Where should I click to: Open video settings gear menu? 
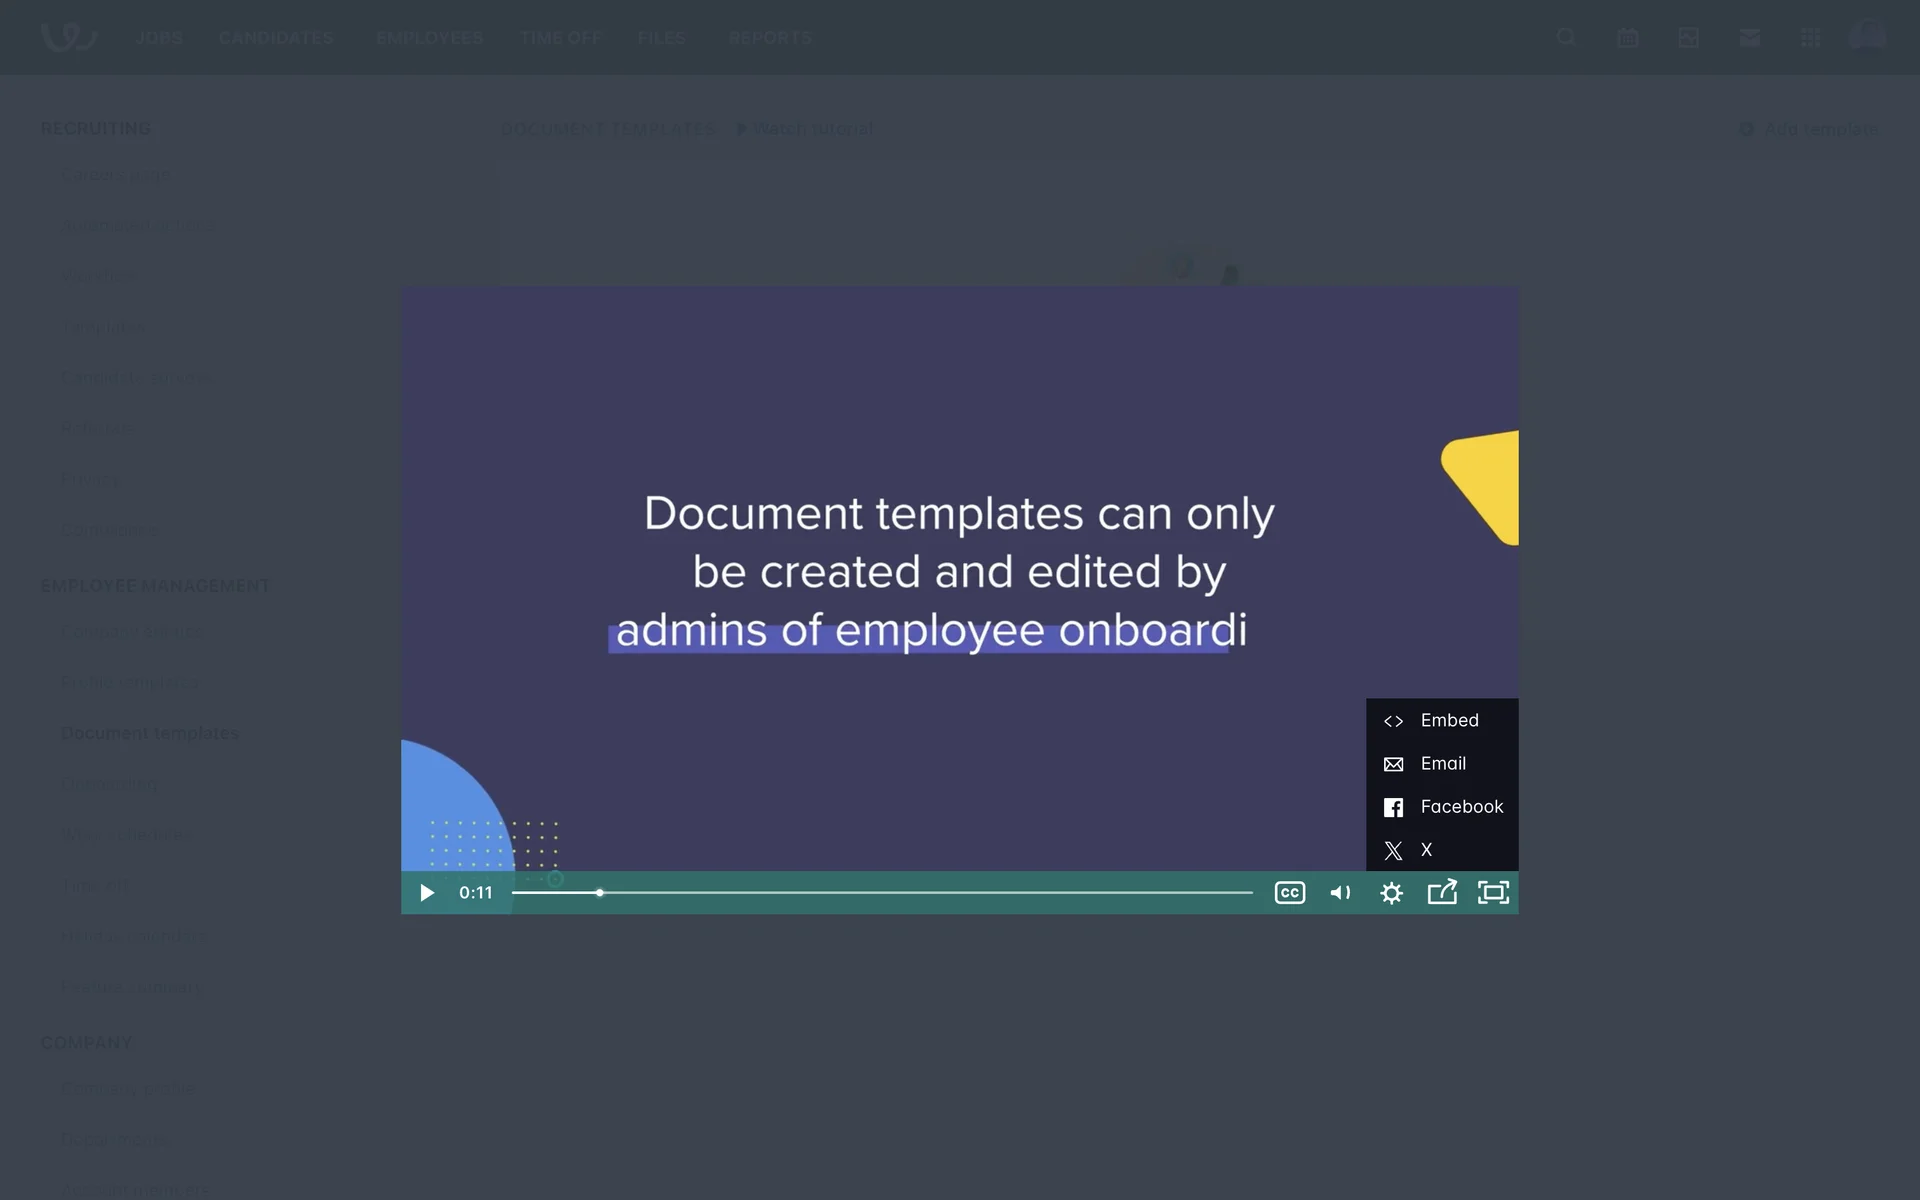tap(1391, 893)
